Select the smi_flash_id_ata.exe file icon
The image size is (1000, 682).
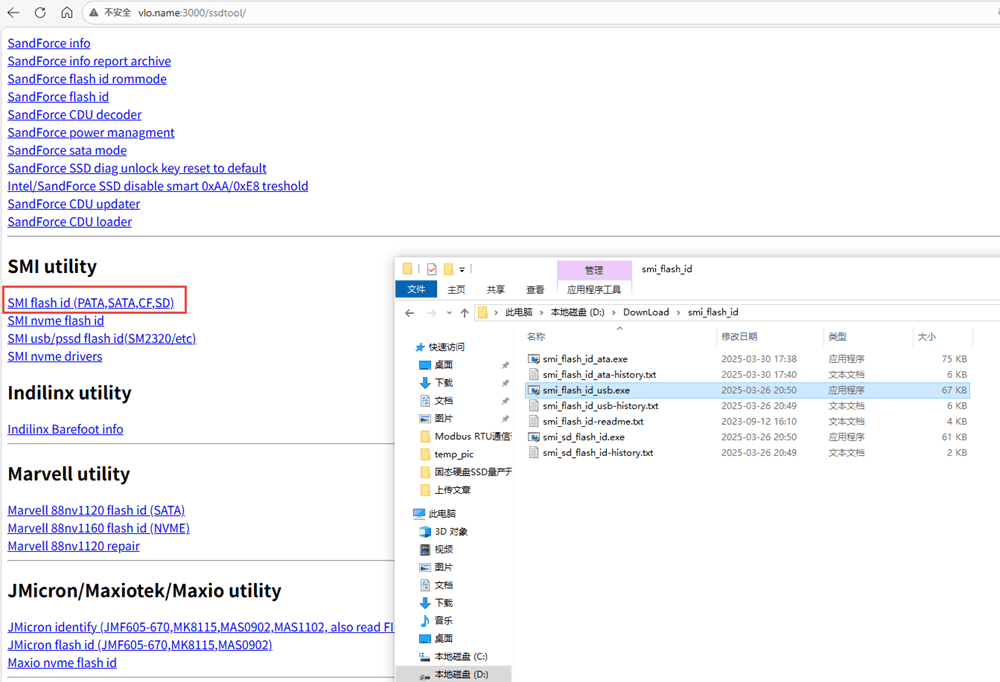tap(534, 359)
